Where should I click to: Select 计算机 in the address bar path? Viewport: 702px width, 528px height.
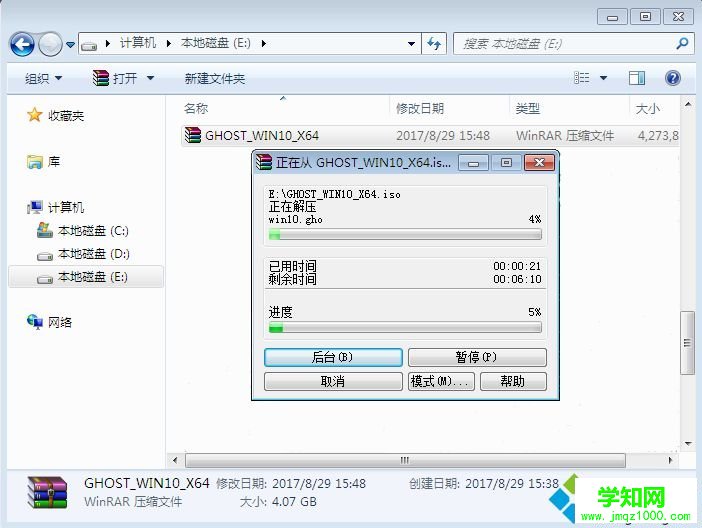pyautogui.click(x=138, y=43)
